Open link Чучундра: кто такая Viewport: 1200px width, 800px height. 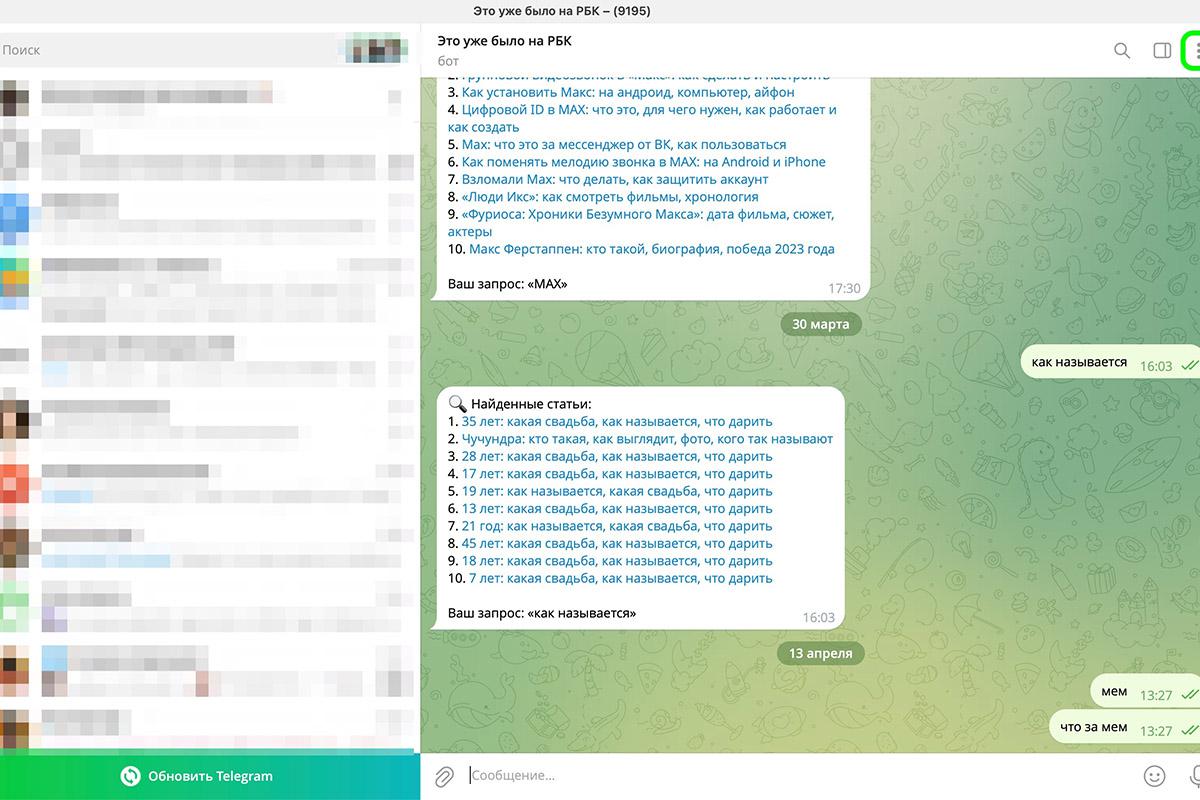647,439
